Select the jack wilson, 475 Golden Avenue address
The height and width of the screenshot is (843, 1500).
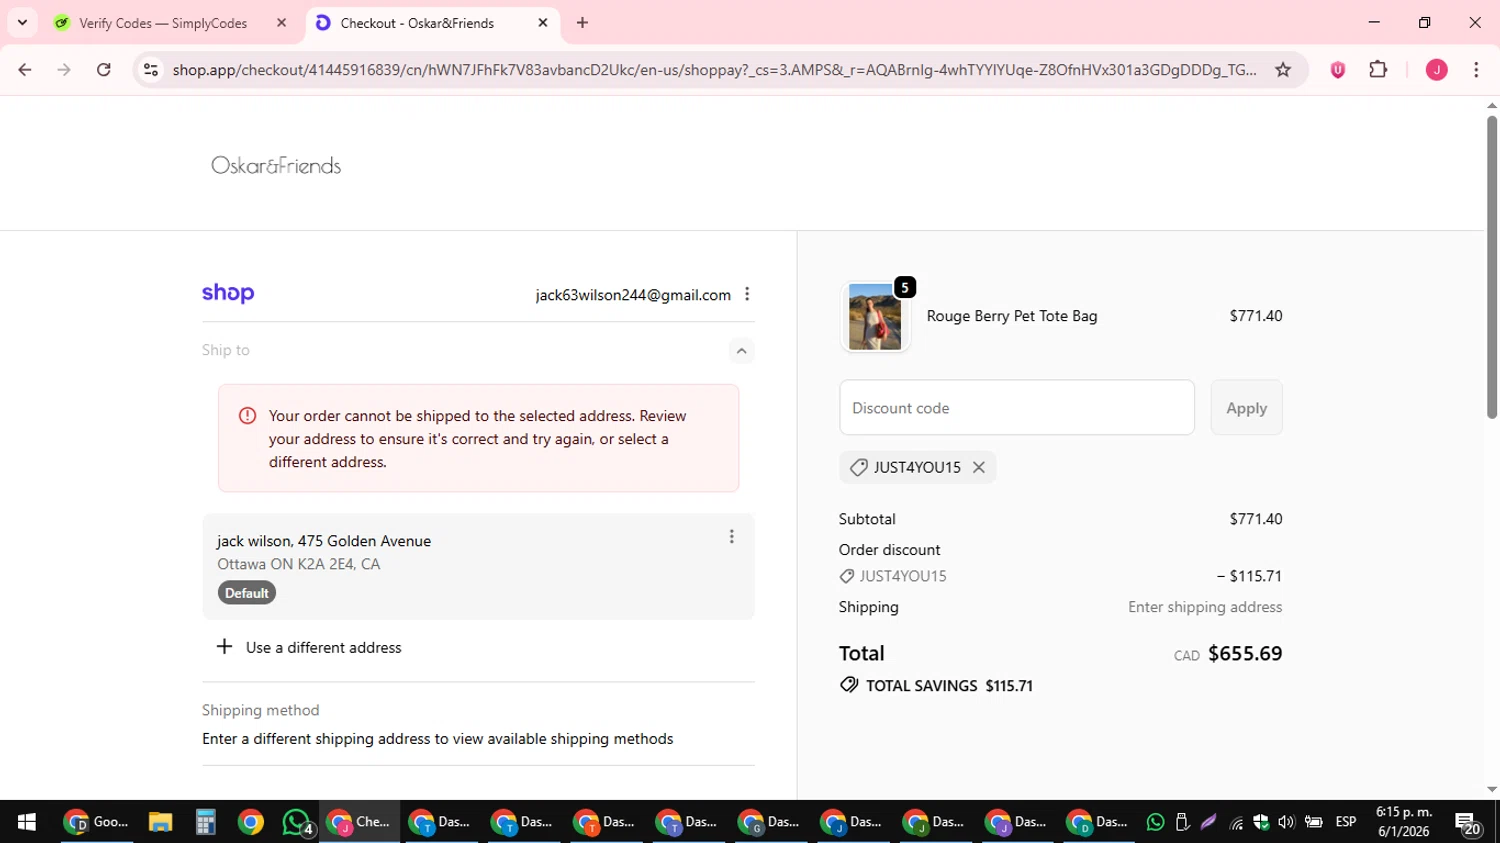[x=478, y=566]
